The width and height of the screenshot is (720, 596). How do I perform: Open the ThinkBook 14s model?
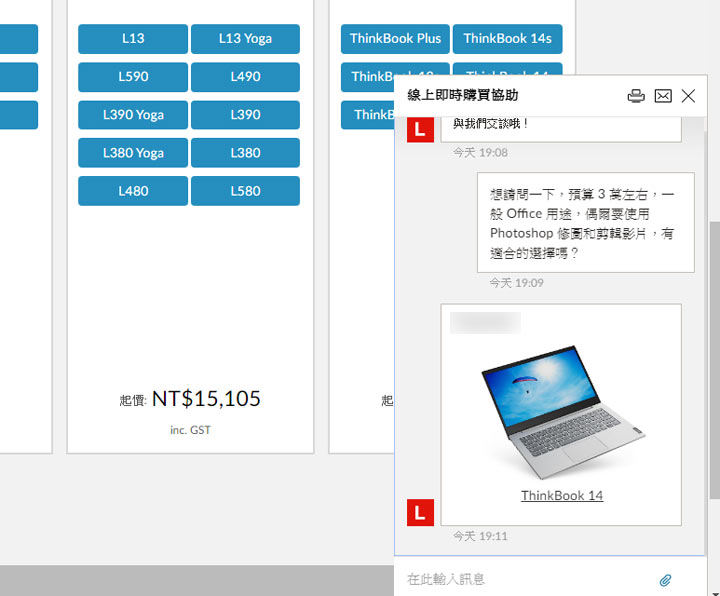pyautogui.click(x=507, y=39)
